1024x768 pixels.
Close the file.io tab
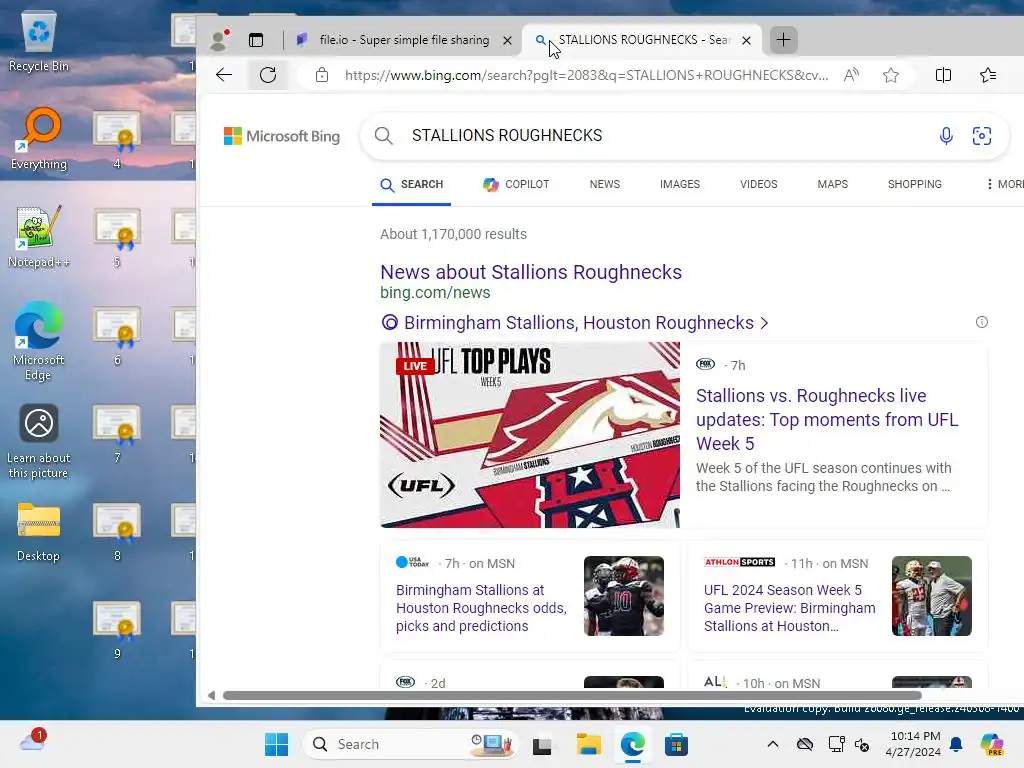[507, 40]
